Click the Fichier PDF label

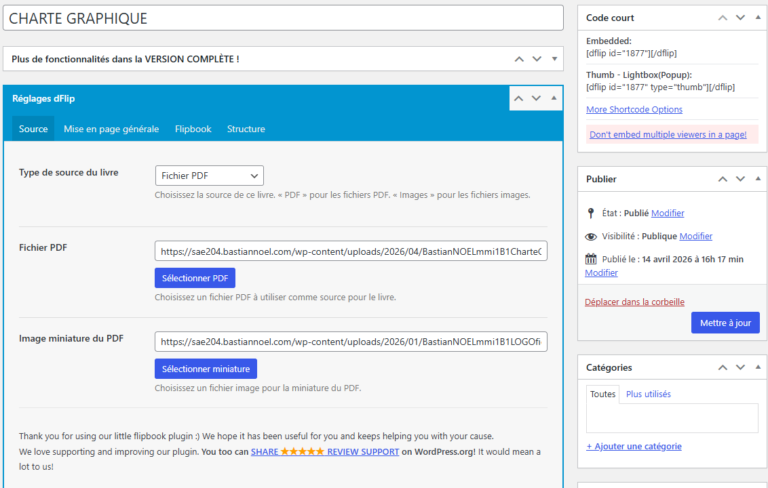(43, 248)
